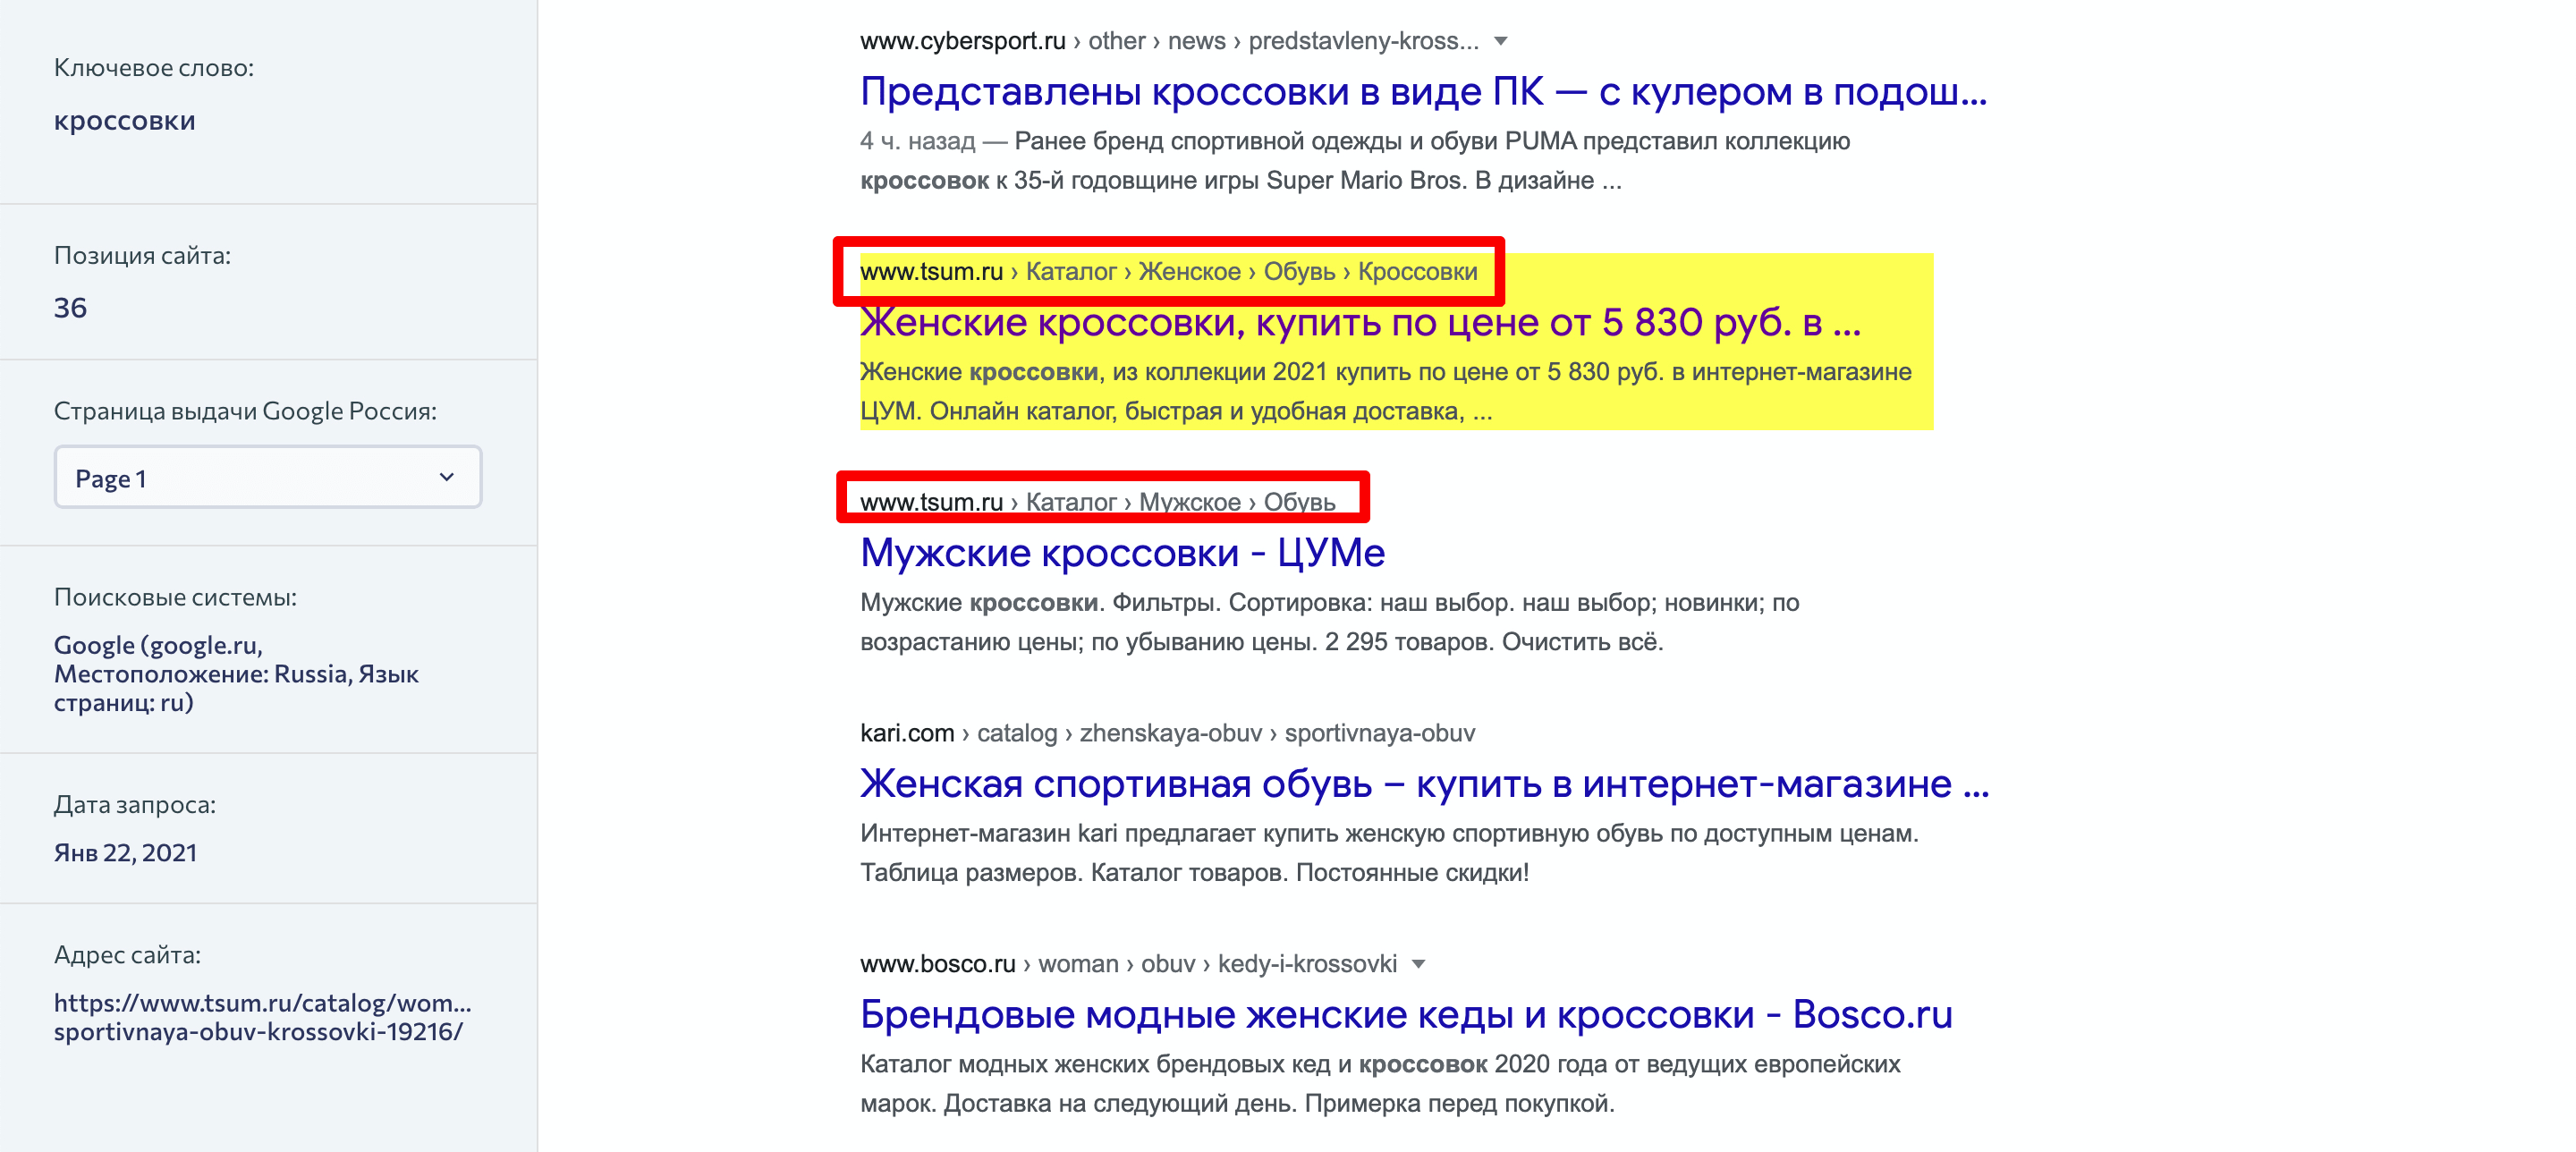
Task: Click the Bosco catalog description snippet
Action: point(1380,1084)
